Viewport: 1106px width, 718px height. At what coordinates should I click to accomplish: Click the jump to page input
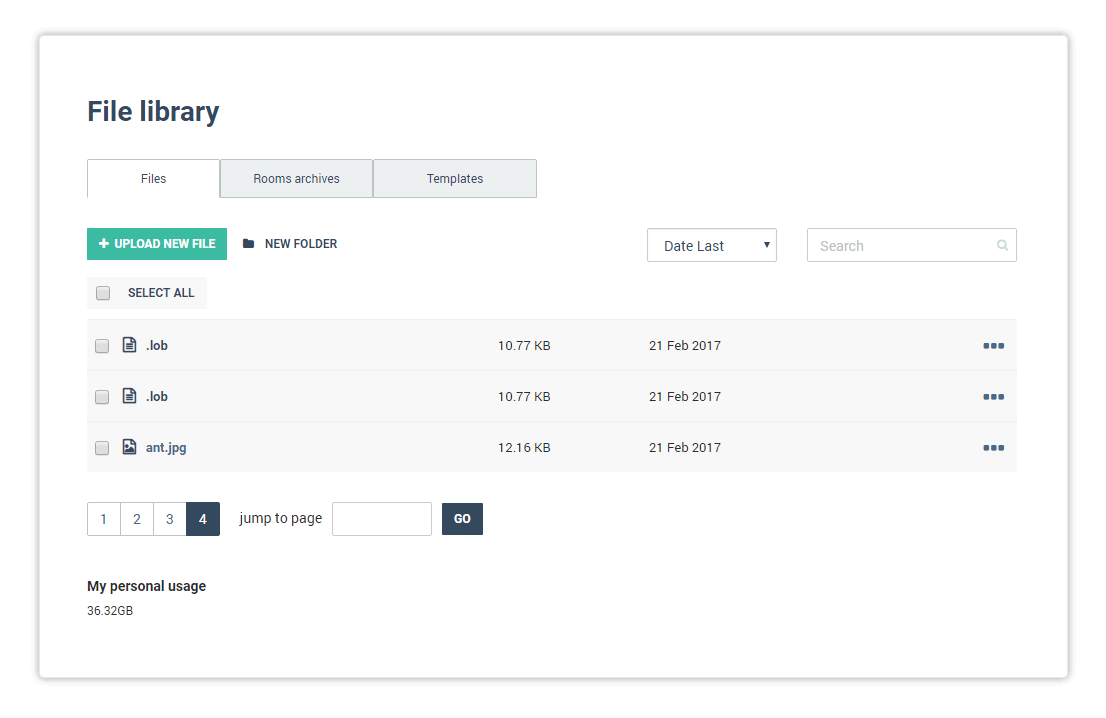pyautogui.click(x=382, y=519)
